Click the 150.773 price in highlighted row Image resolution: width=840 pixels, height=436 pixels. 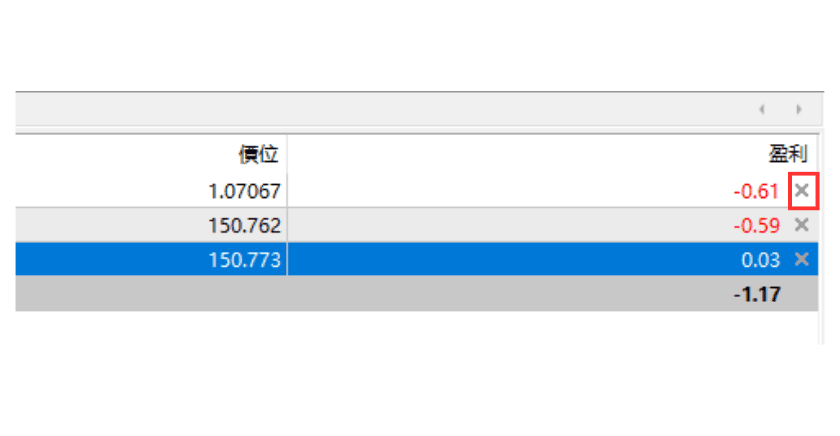click(x=244, y=260)
